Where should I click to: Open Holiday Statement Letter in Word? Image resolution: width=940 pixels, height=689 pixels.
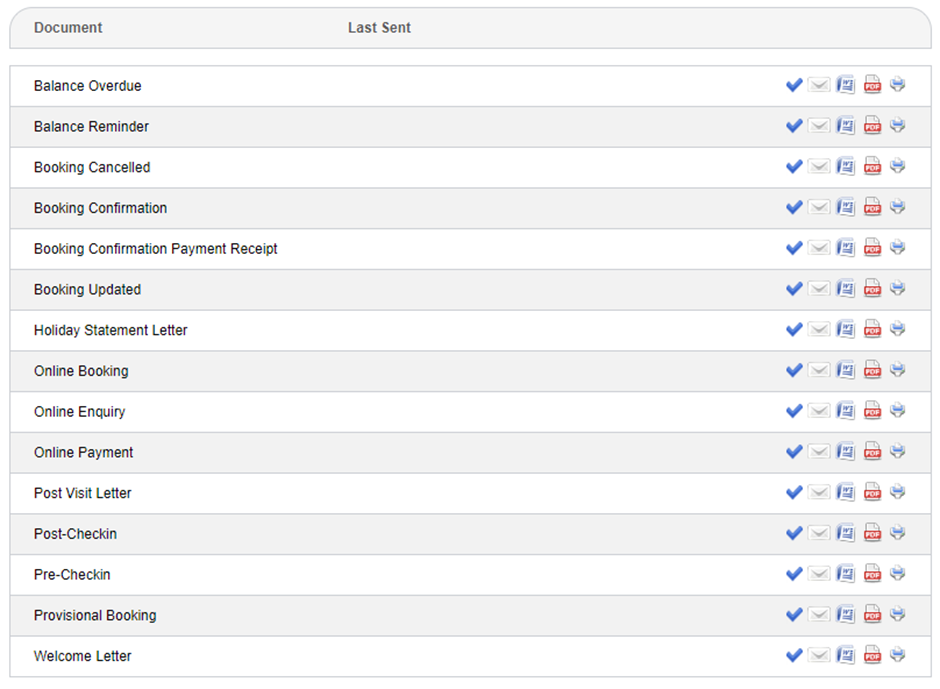pos(846,330)
